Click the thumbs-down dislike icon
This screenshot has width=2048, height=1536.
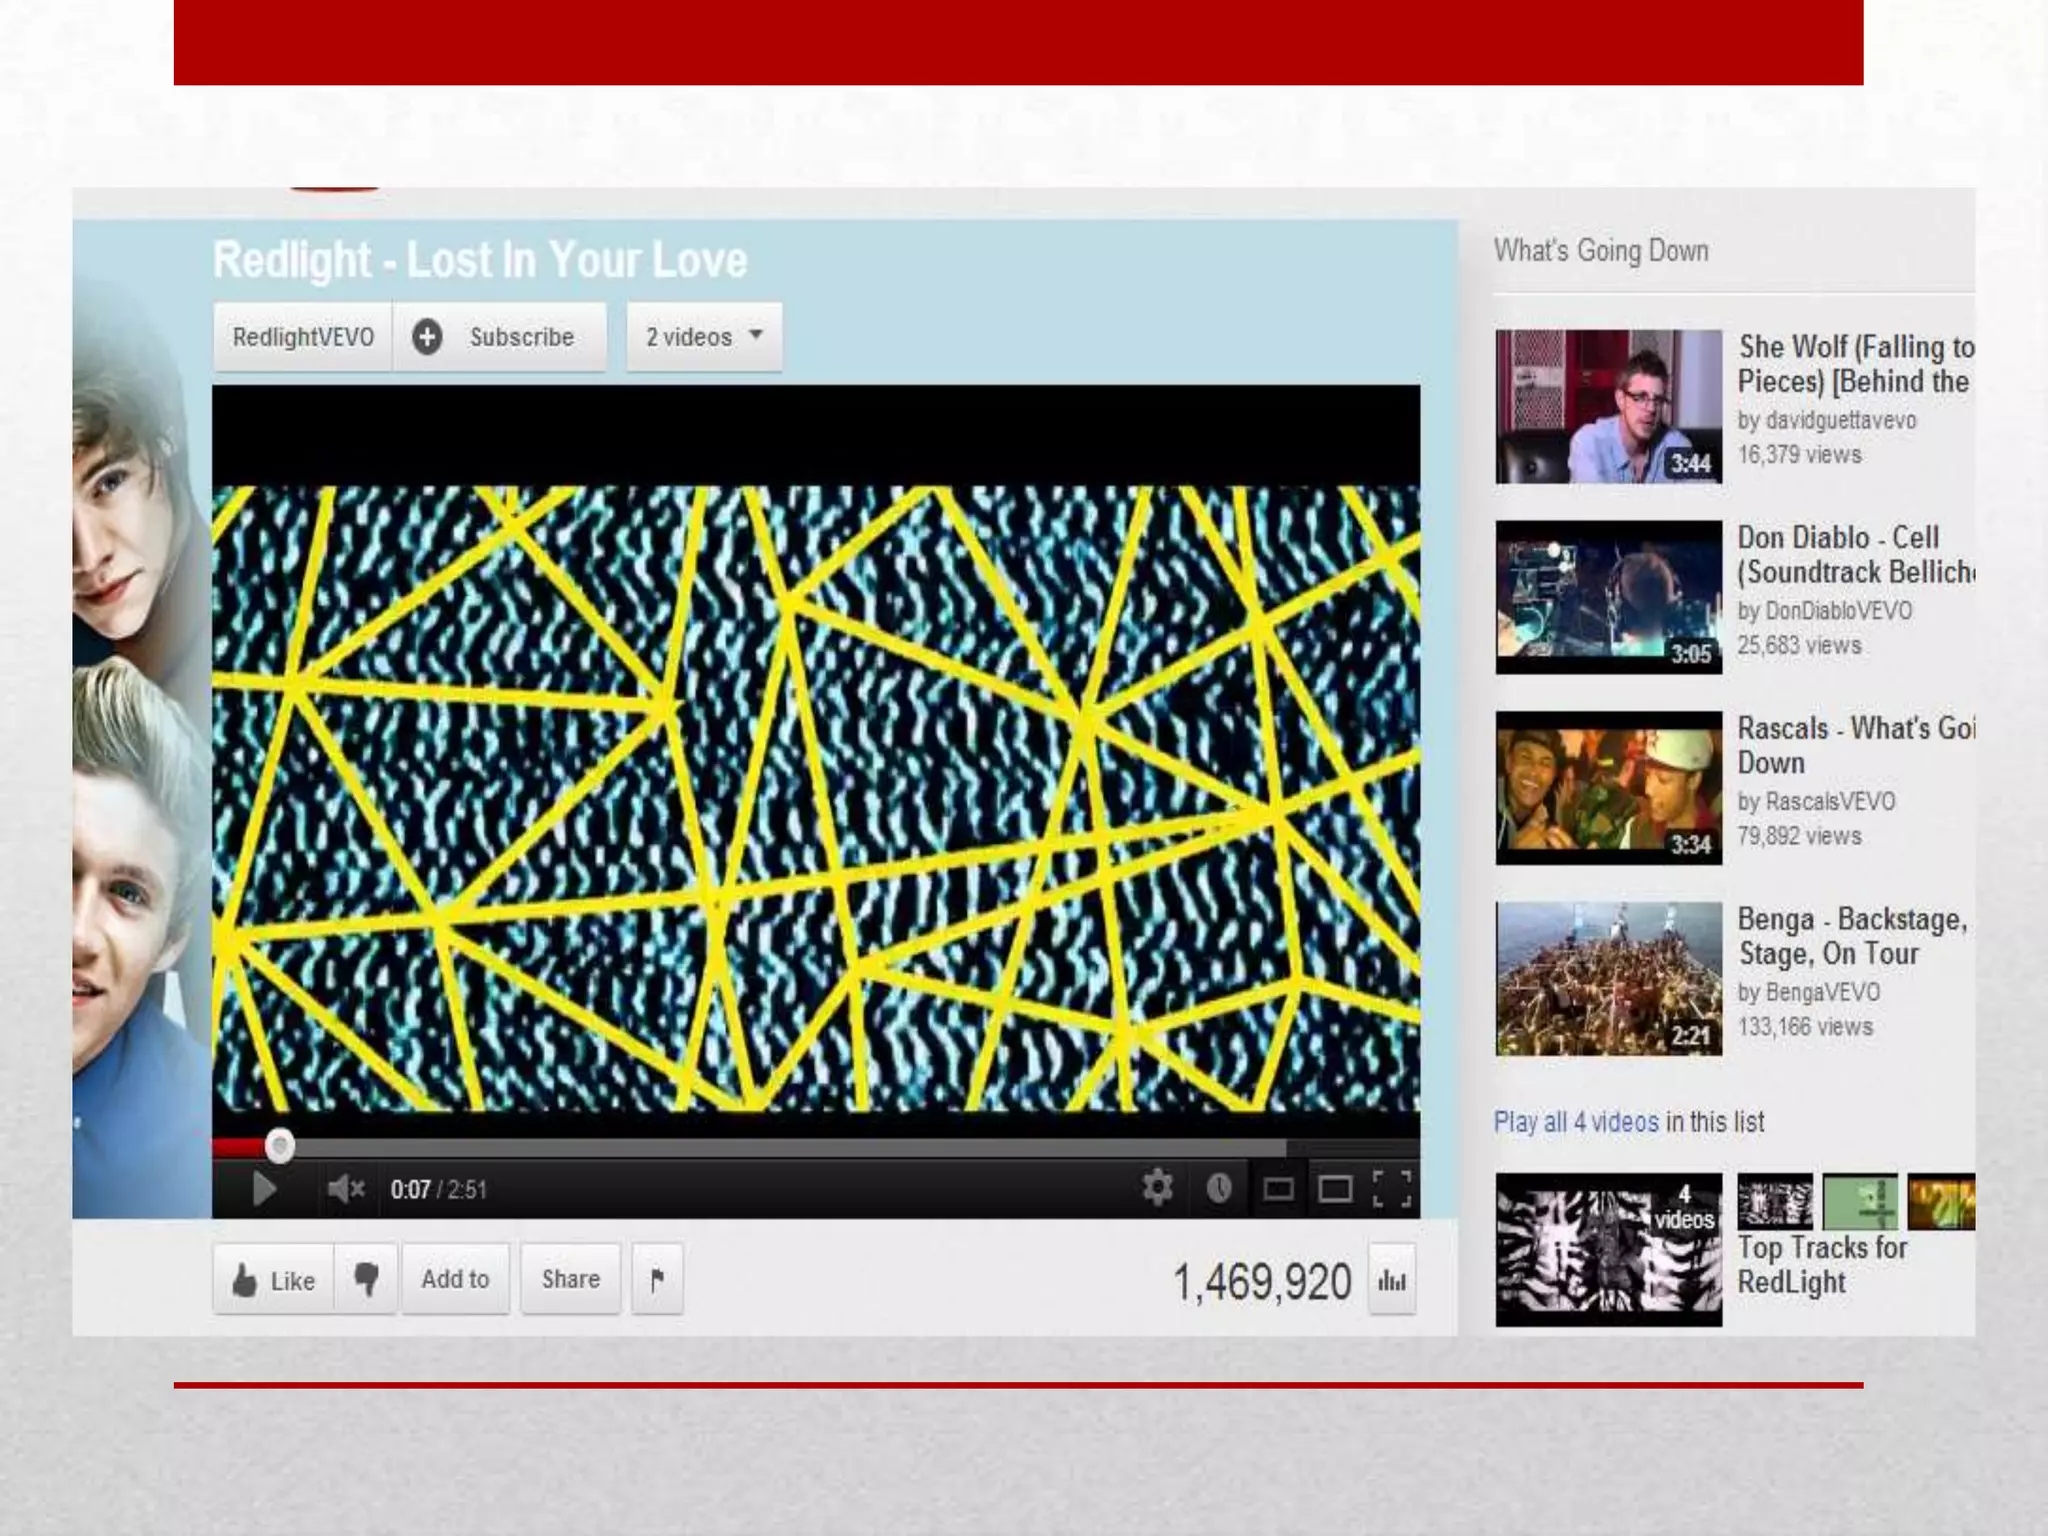click(x=367, y=1279)
